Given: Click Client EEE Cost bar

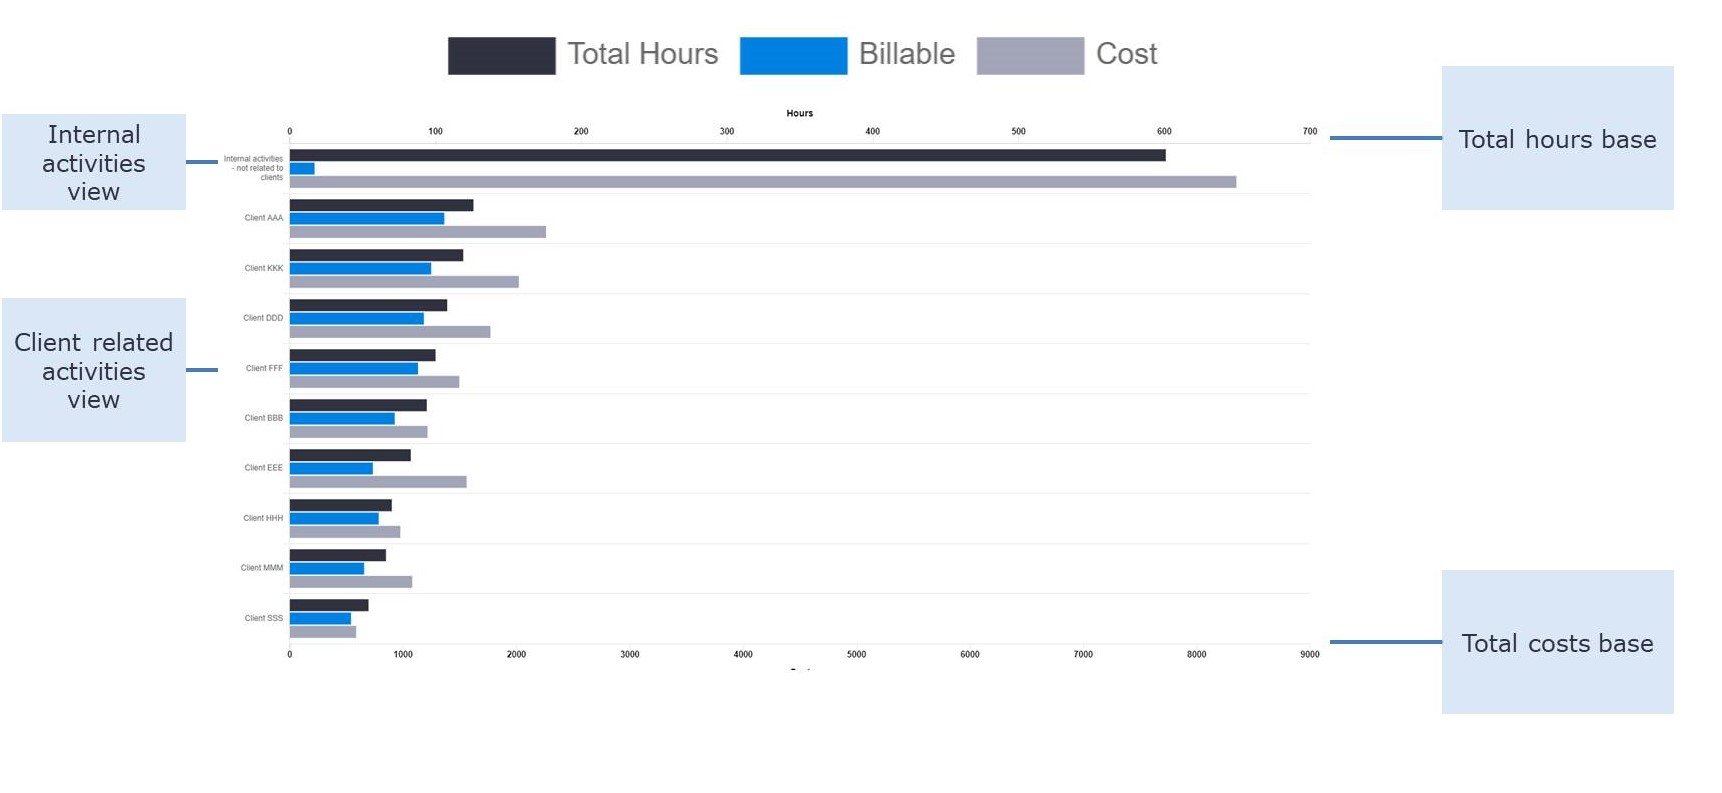Looking at the screenshot, I should pos(378,482).
